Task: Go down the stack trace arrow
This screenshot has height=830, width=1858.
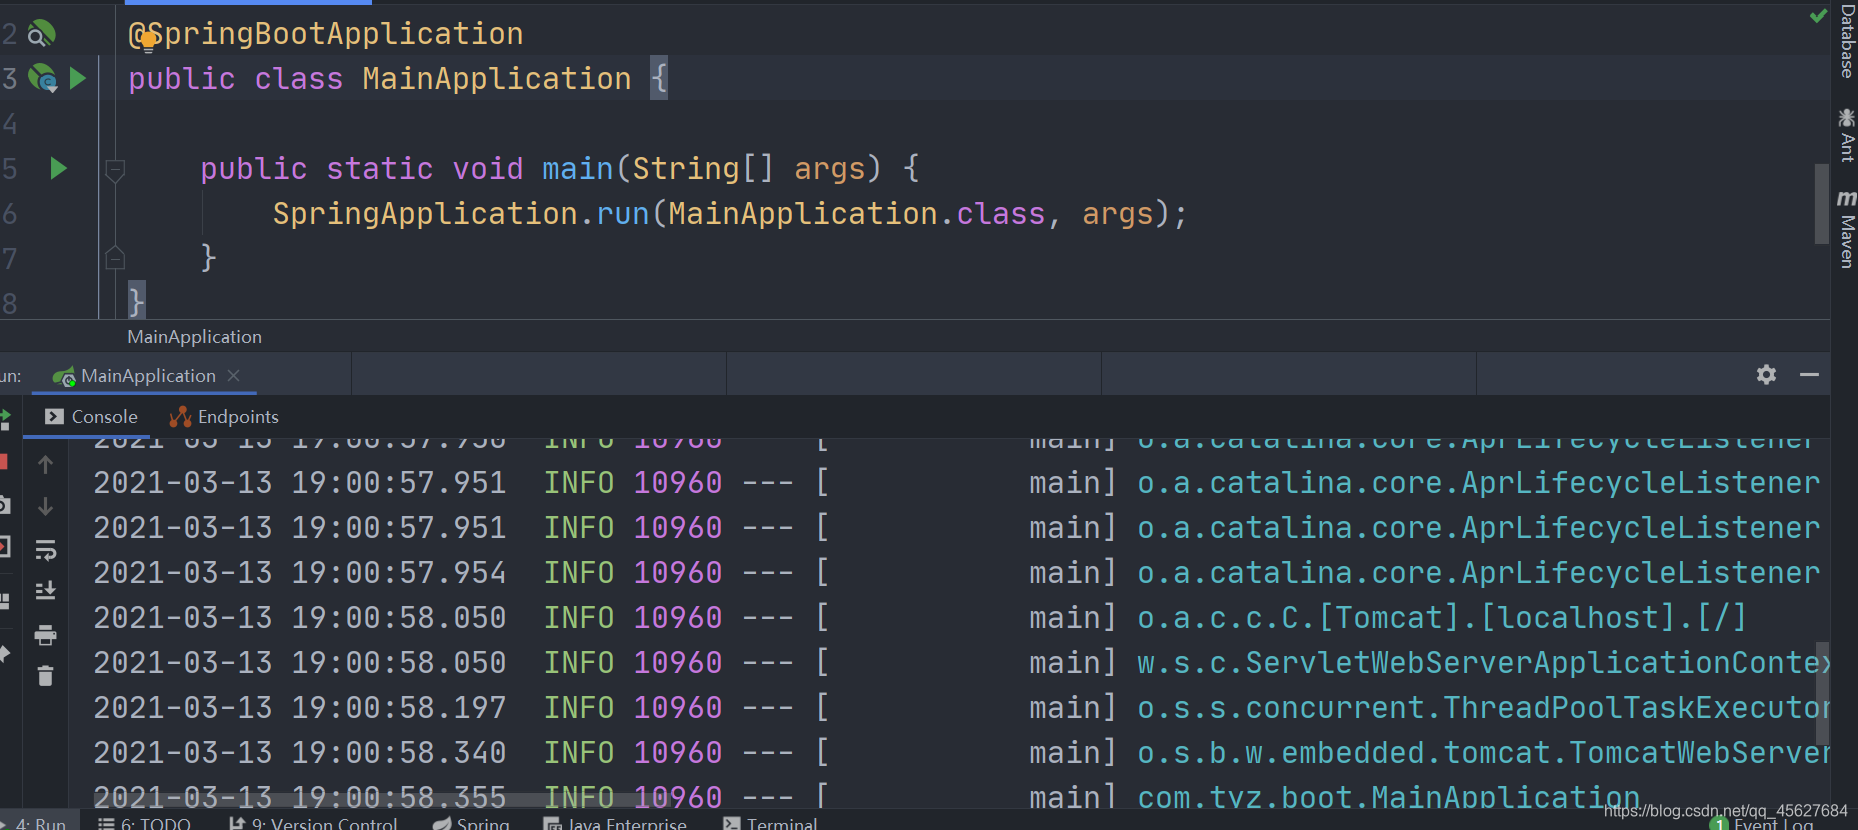Action: (45, 507)
